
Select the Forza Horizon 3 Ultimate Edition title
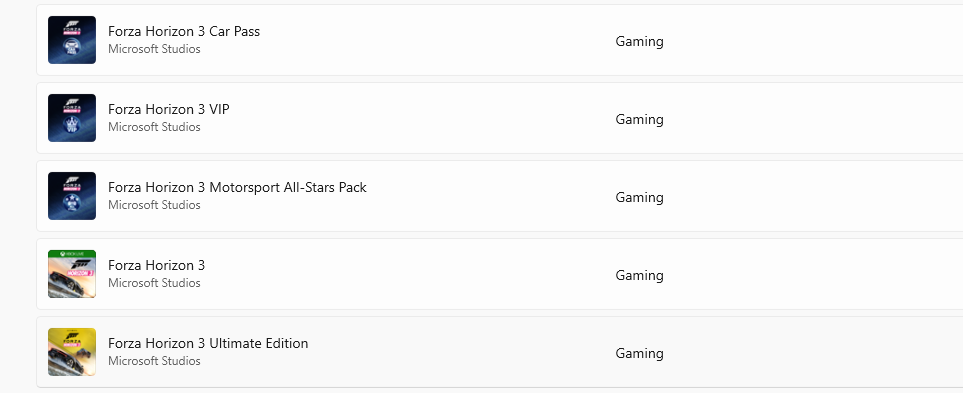(x=208, y=343)
